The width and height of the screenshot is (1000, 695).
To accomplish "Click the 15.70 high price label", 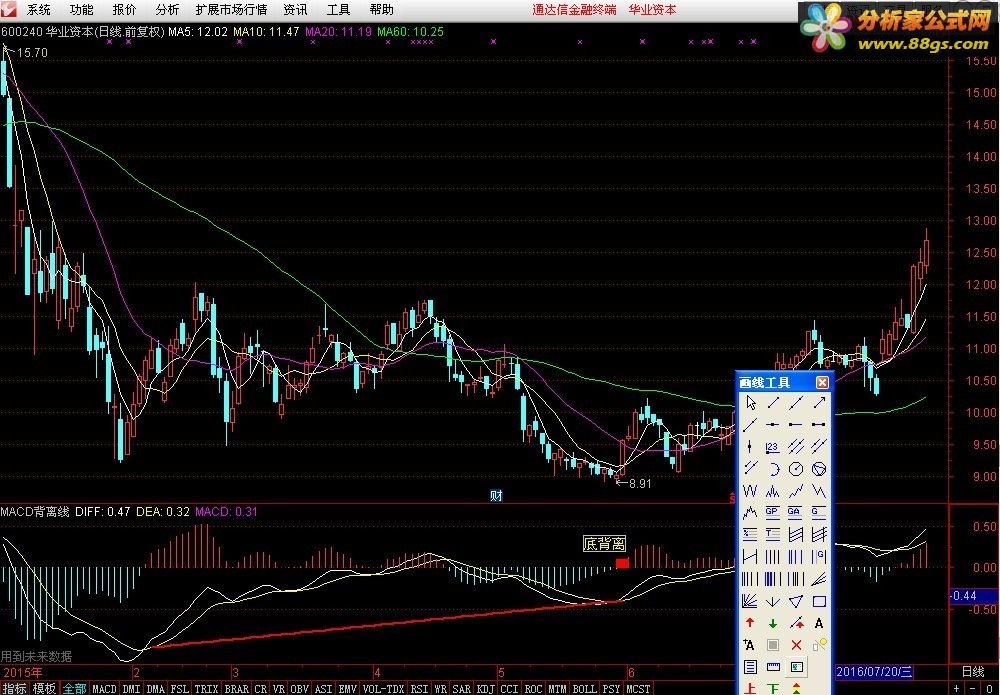I will 32,53.
